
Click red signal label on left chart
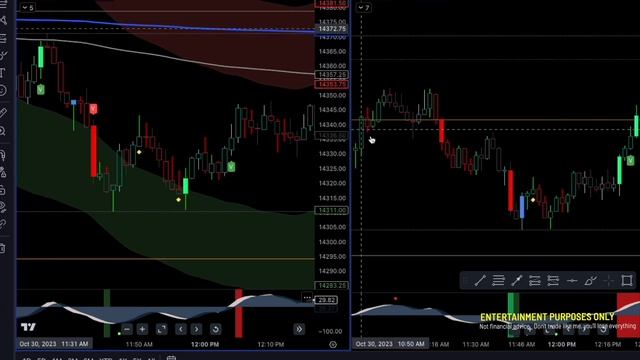93,109
